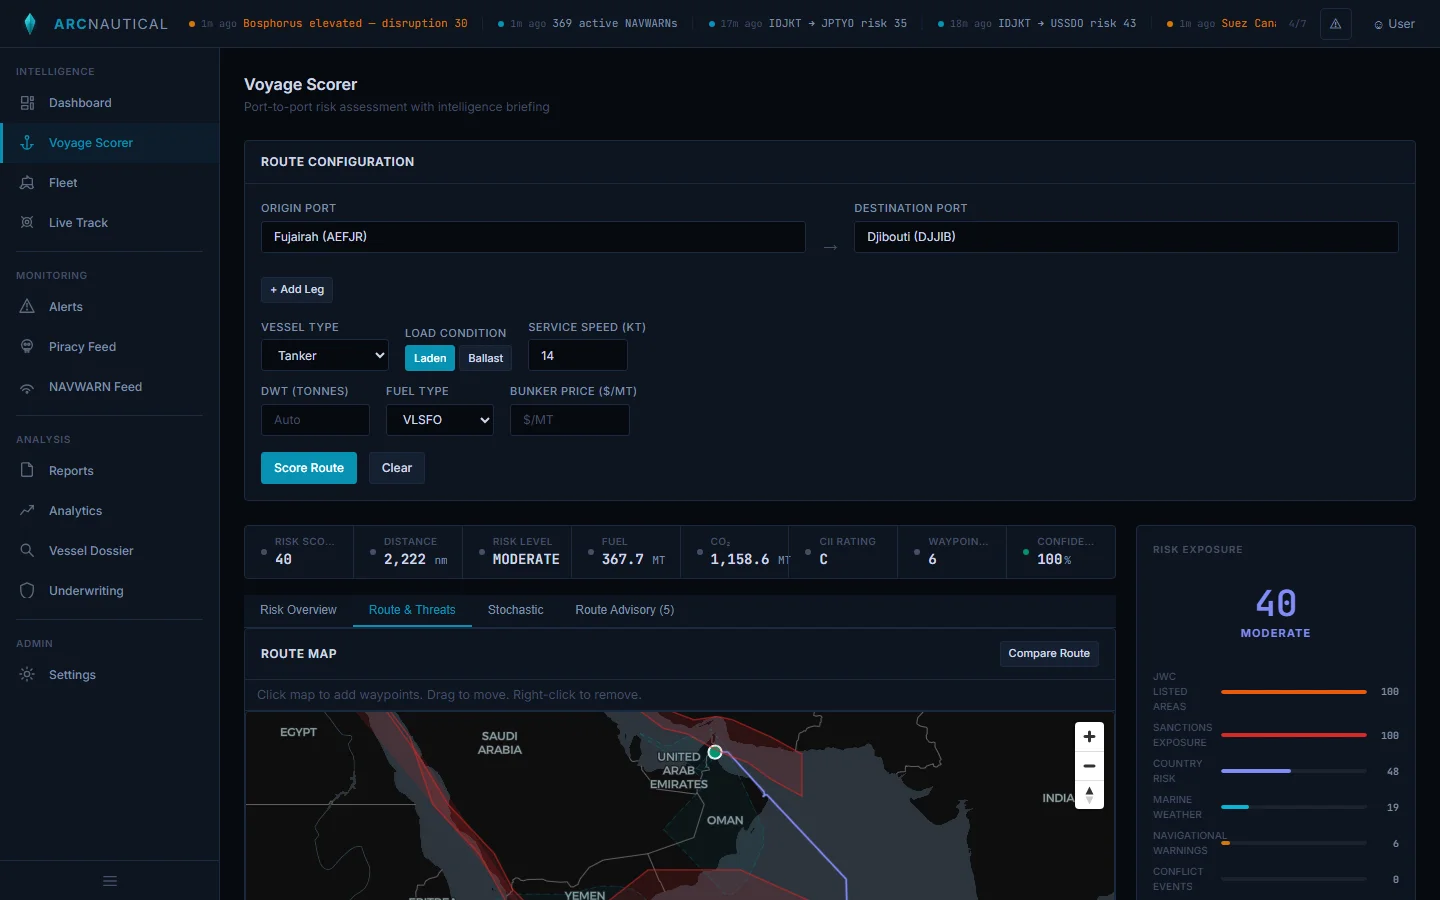Change fuel type via the VLSFO dropdown
The image size is (1440, 900).
click(439, 420)
